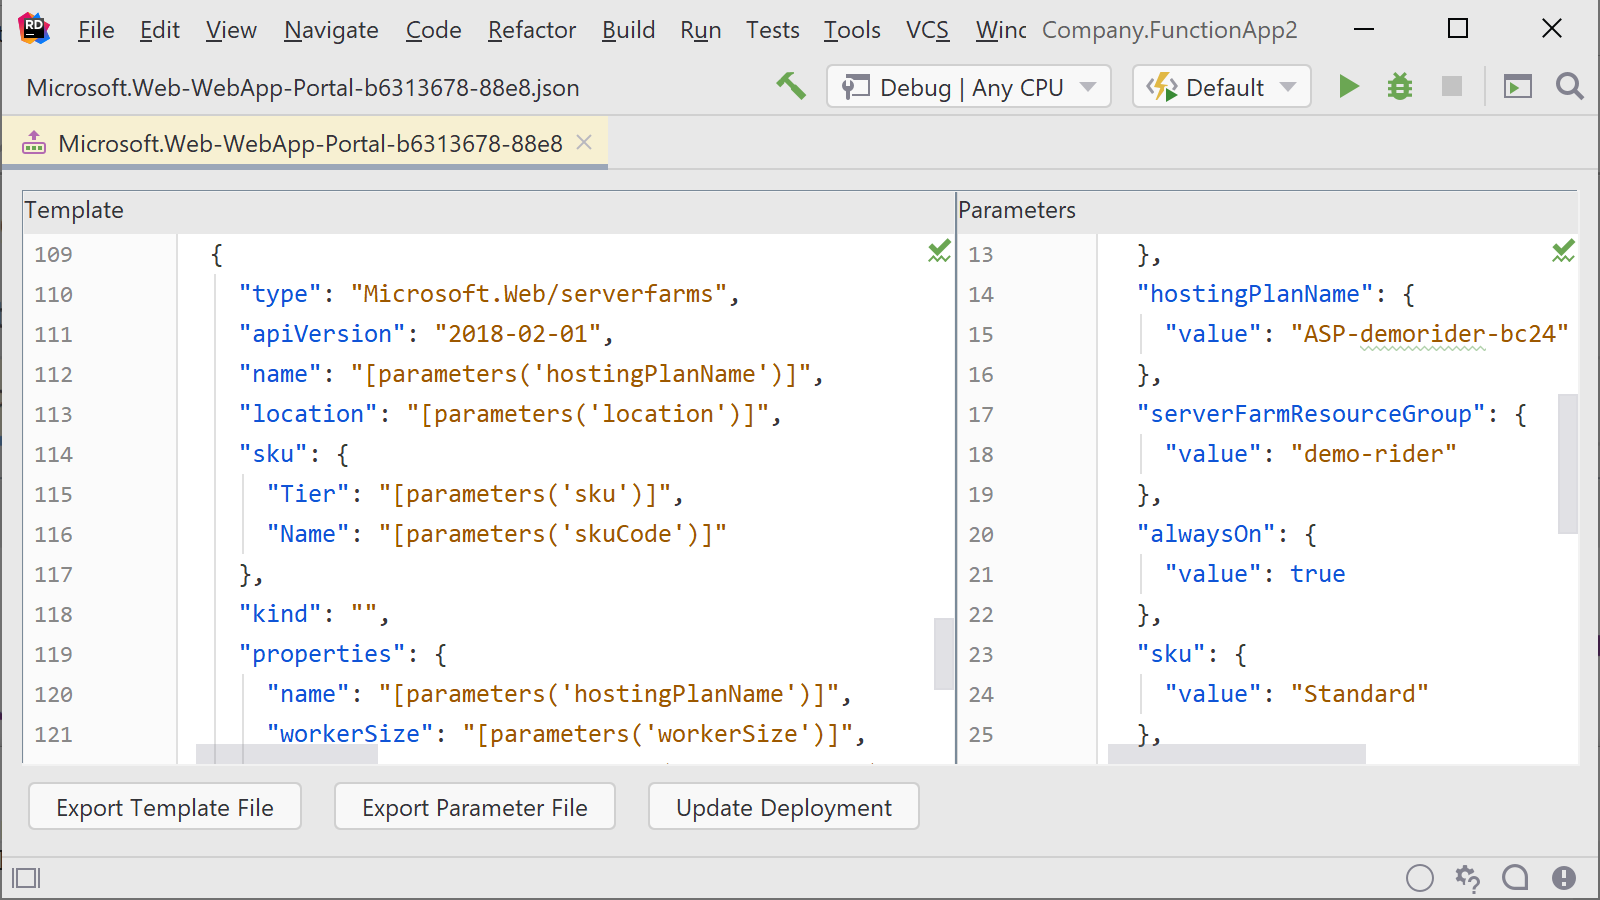Open the exclamation notifications icon
This screenshot has height=900, width=1600.
[x=1564, y=878]
